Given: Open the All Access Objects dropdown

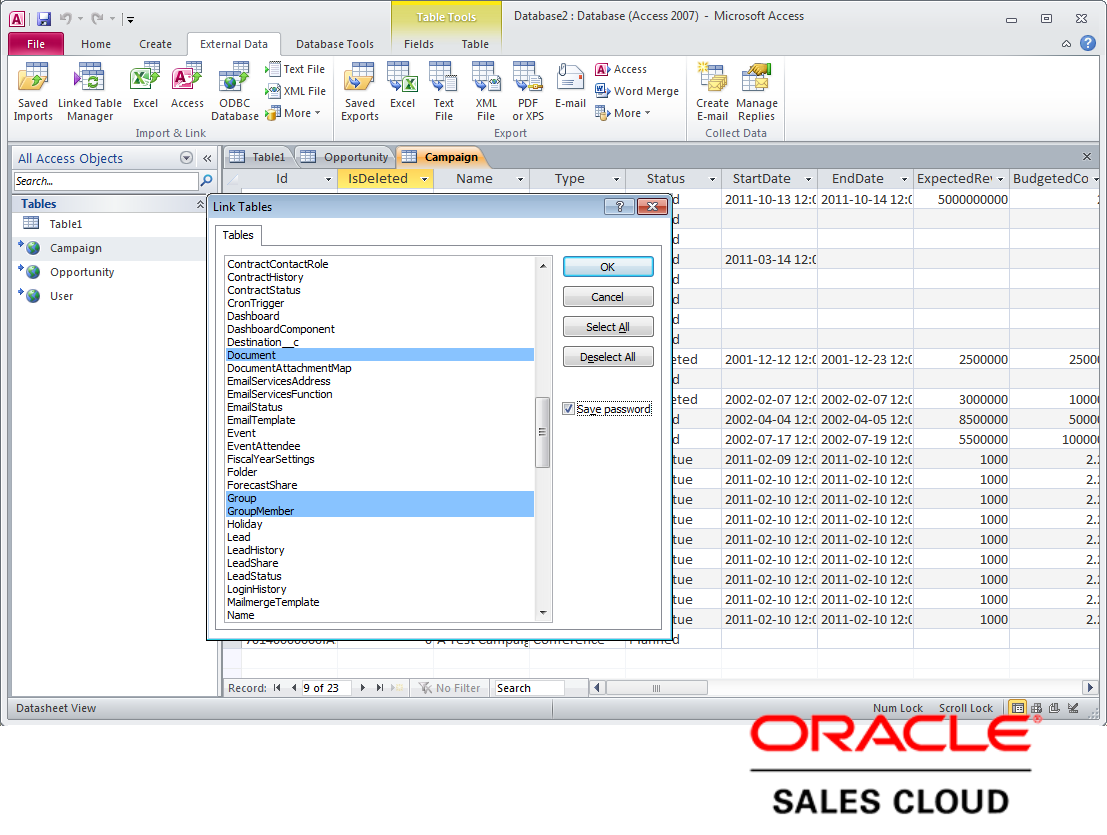Looking at the screenshot, I should click(x=186, y=158).
